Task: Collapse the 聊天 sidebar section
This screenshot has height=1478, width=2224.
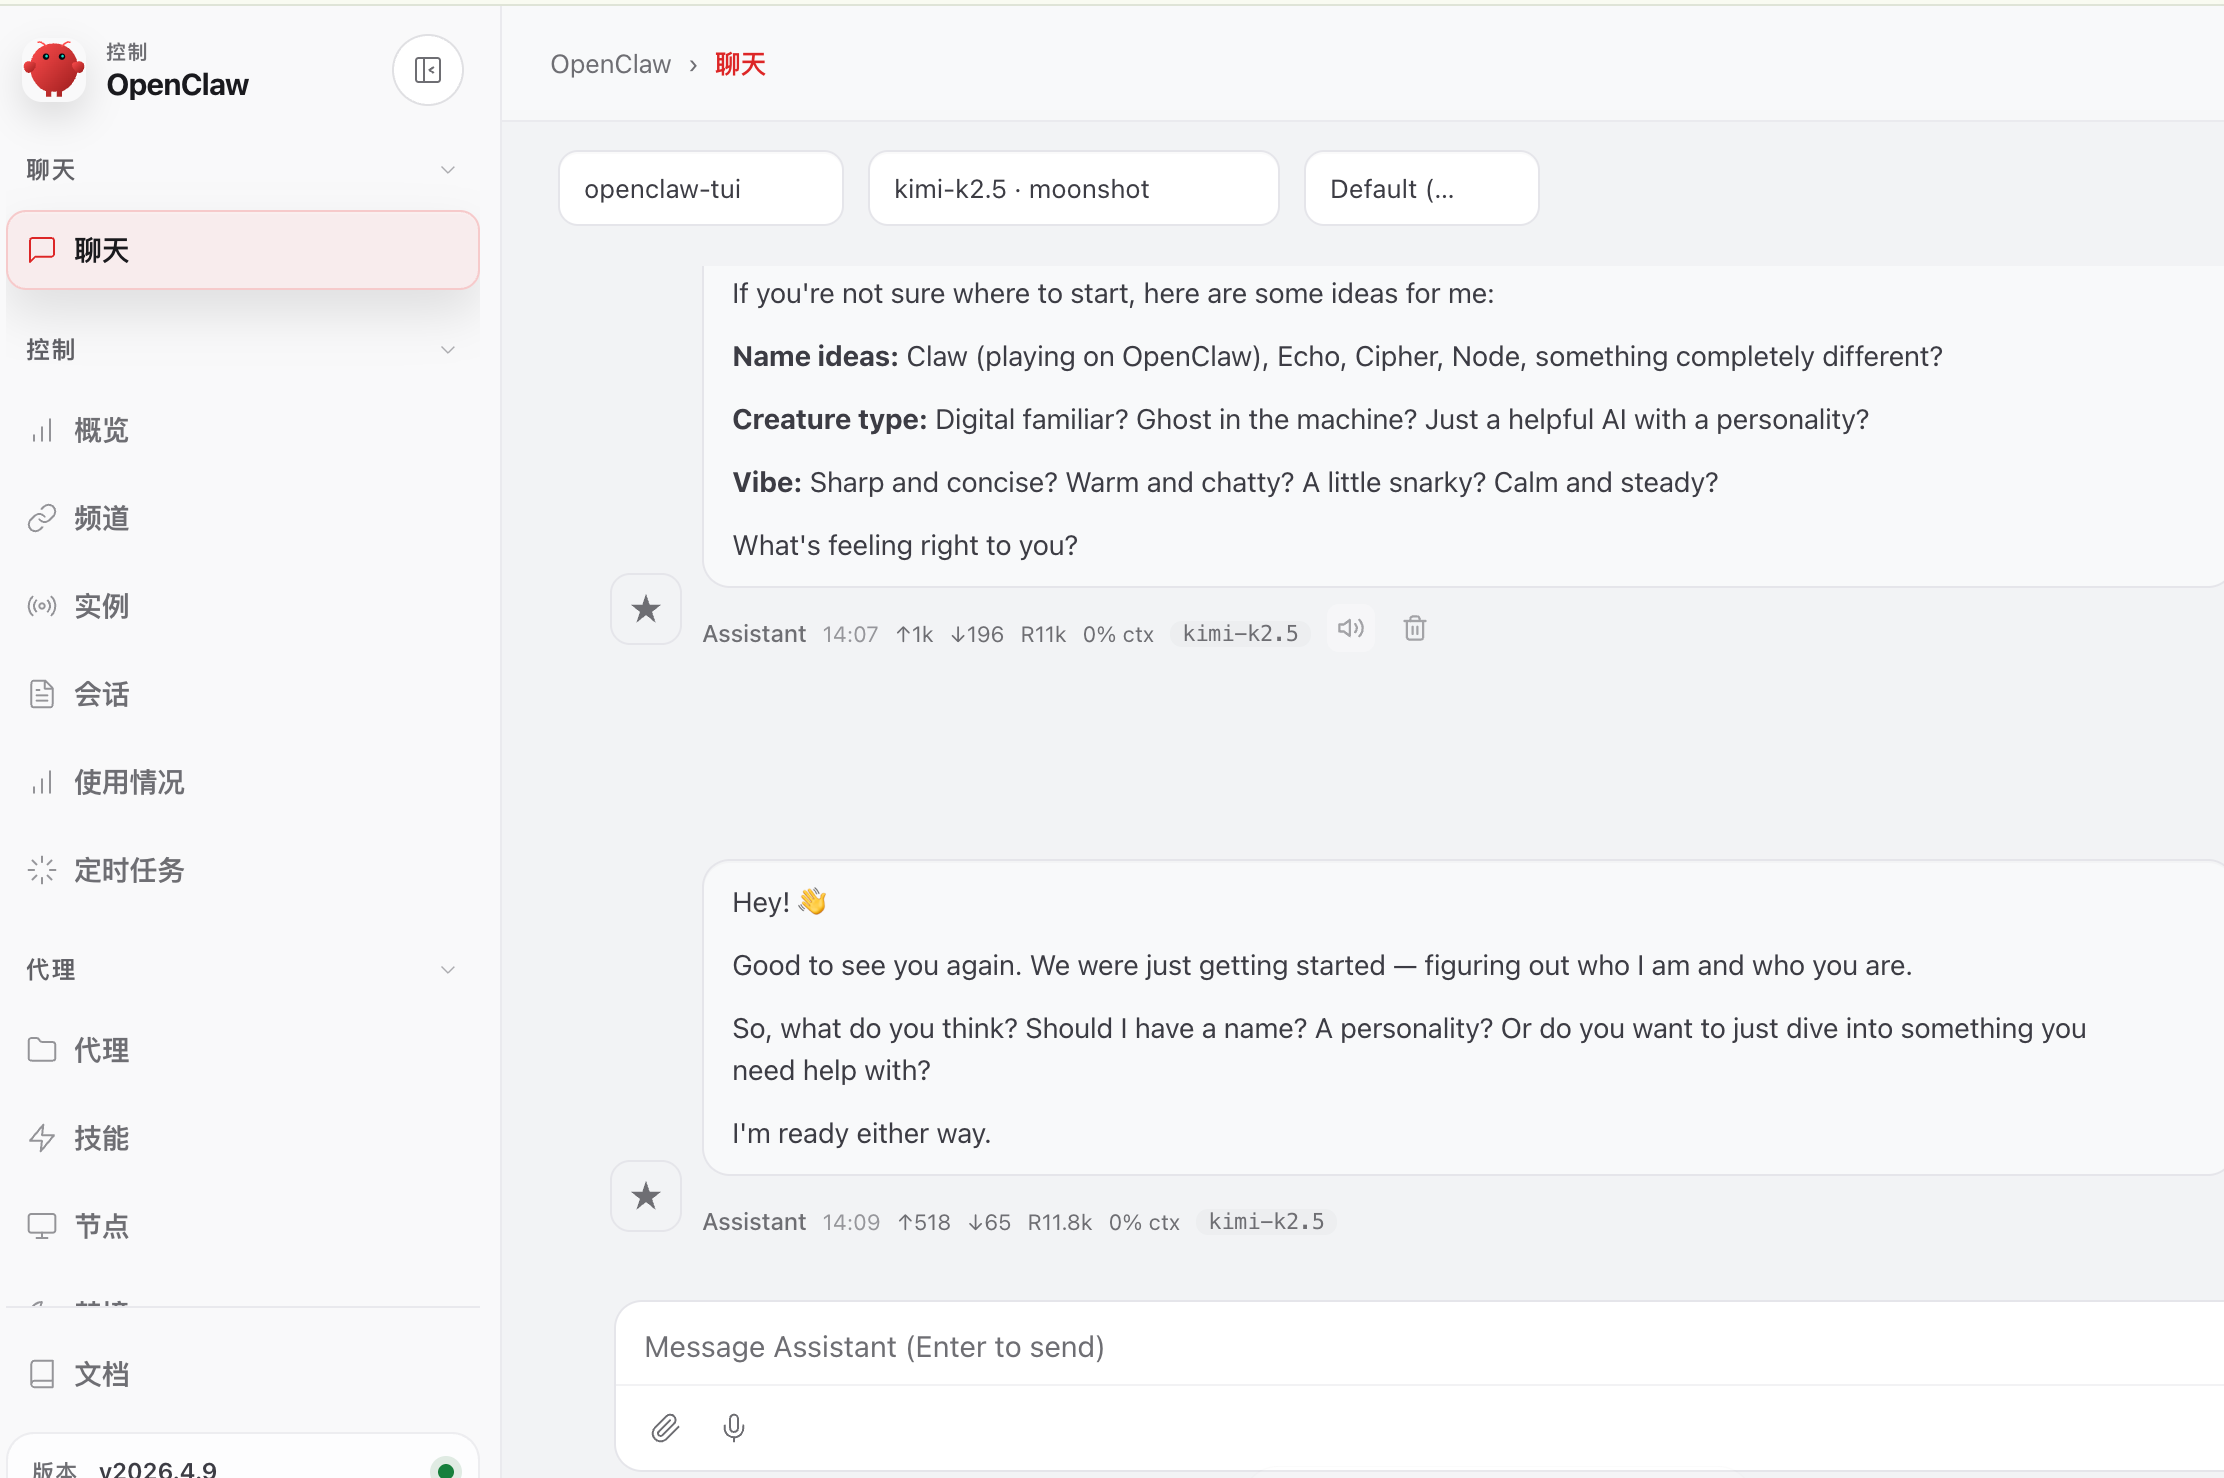Action: (447, 170)
